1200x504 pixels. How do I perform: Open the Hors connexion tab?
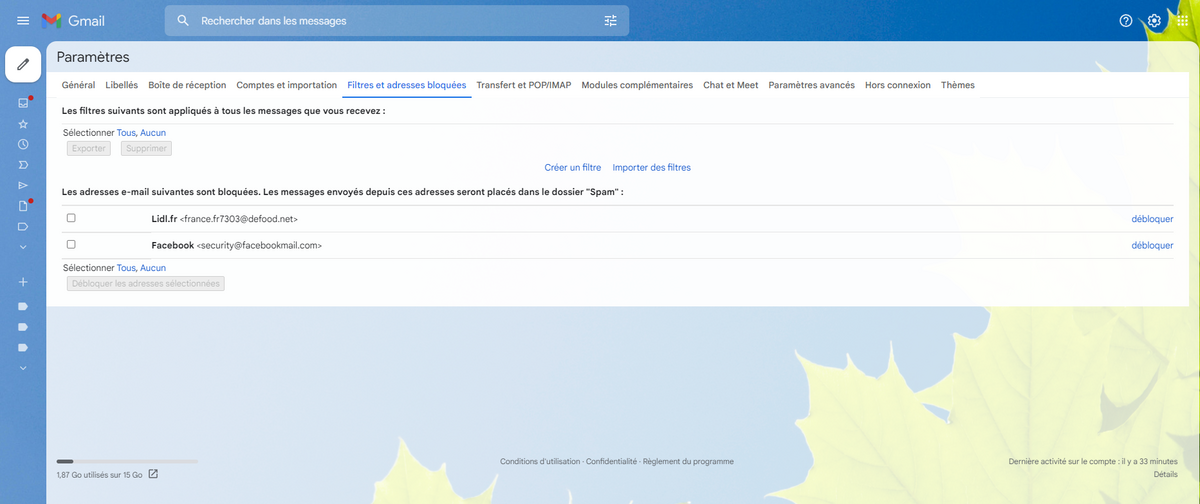tap(898, 85)
